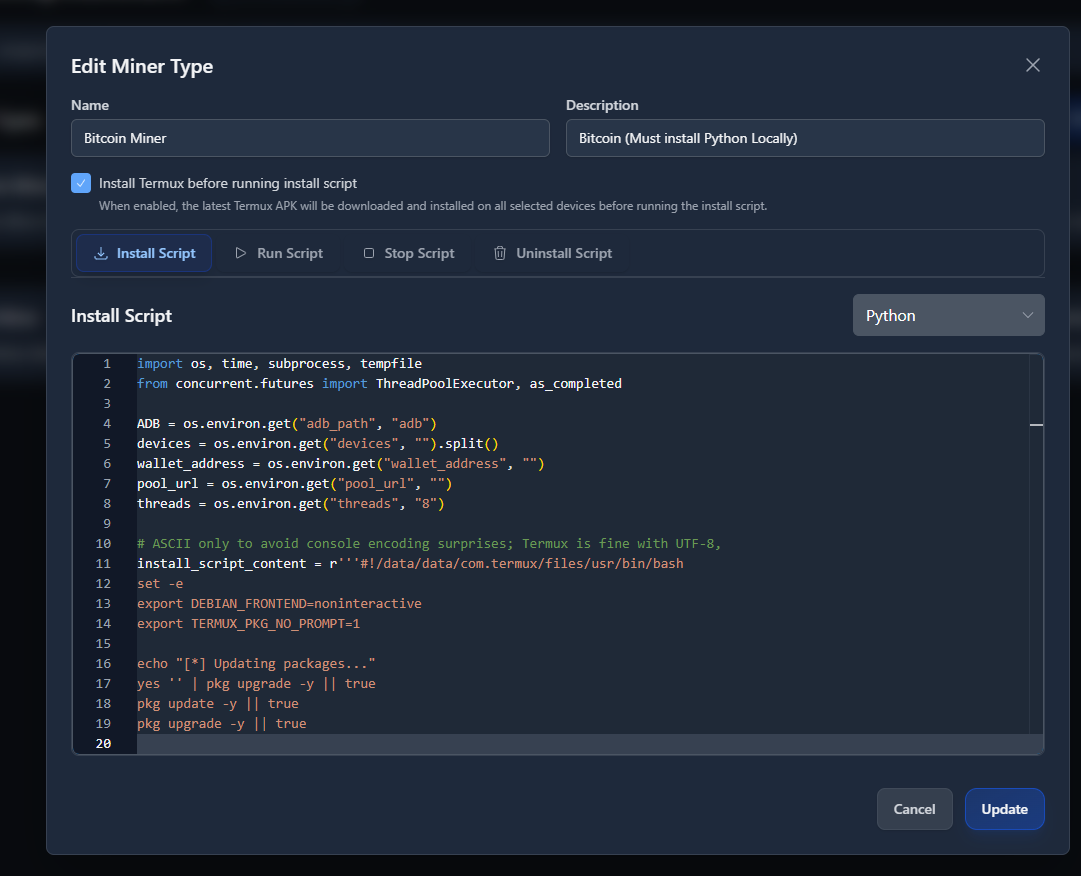Switch to the Run Script tab
Screen dimensions: 1081x876
coord(279,254)
